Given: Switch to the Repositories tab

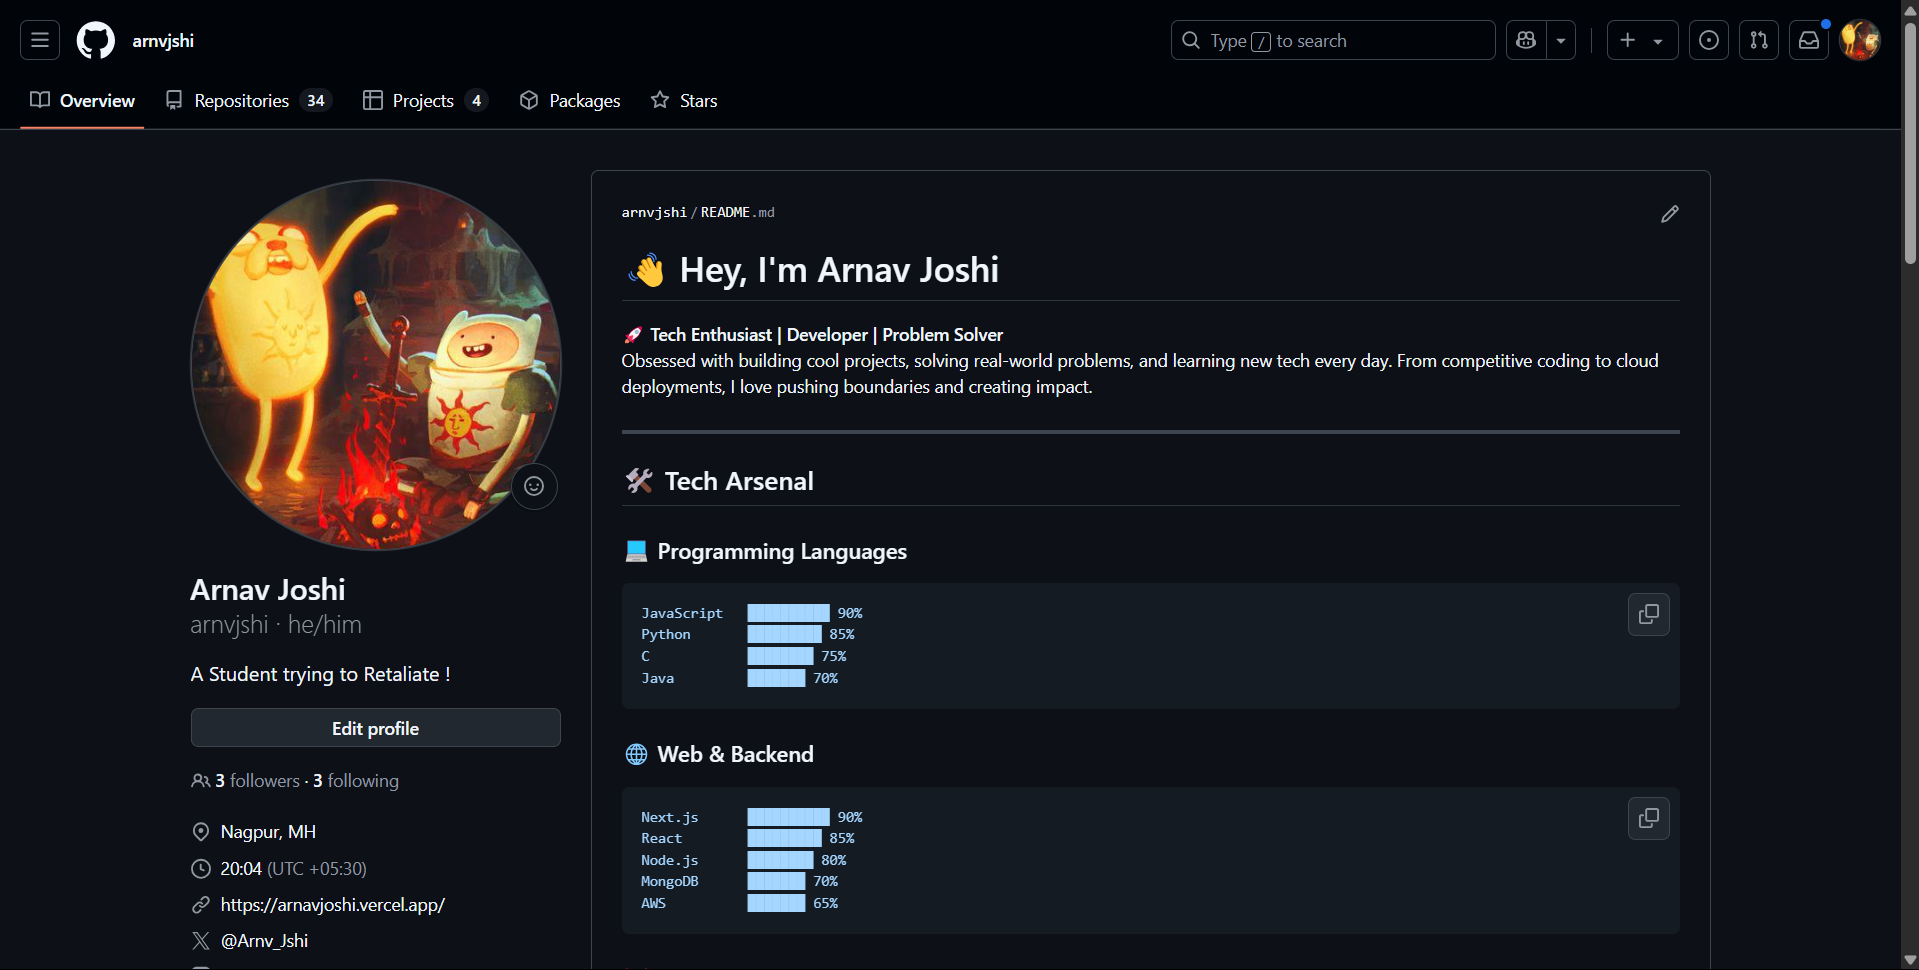Looking at the screenshot, I should [241, 100].
